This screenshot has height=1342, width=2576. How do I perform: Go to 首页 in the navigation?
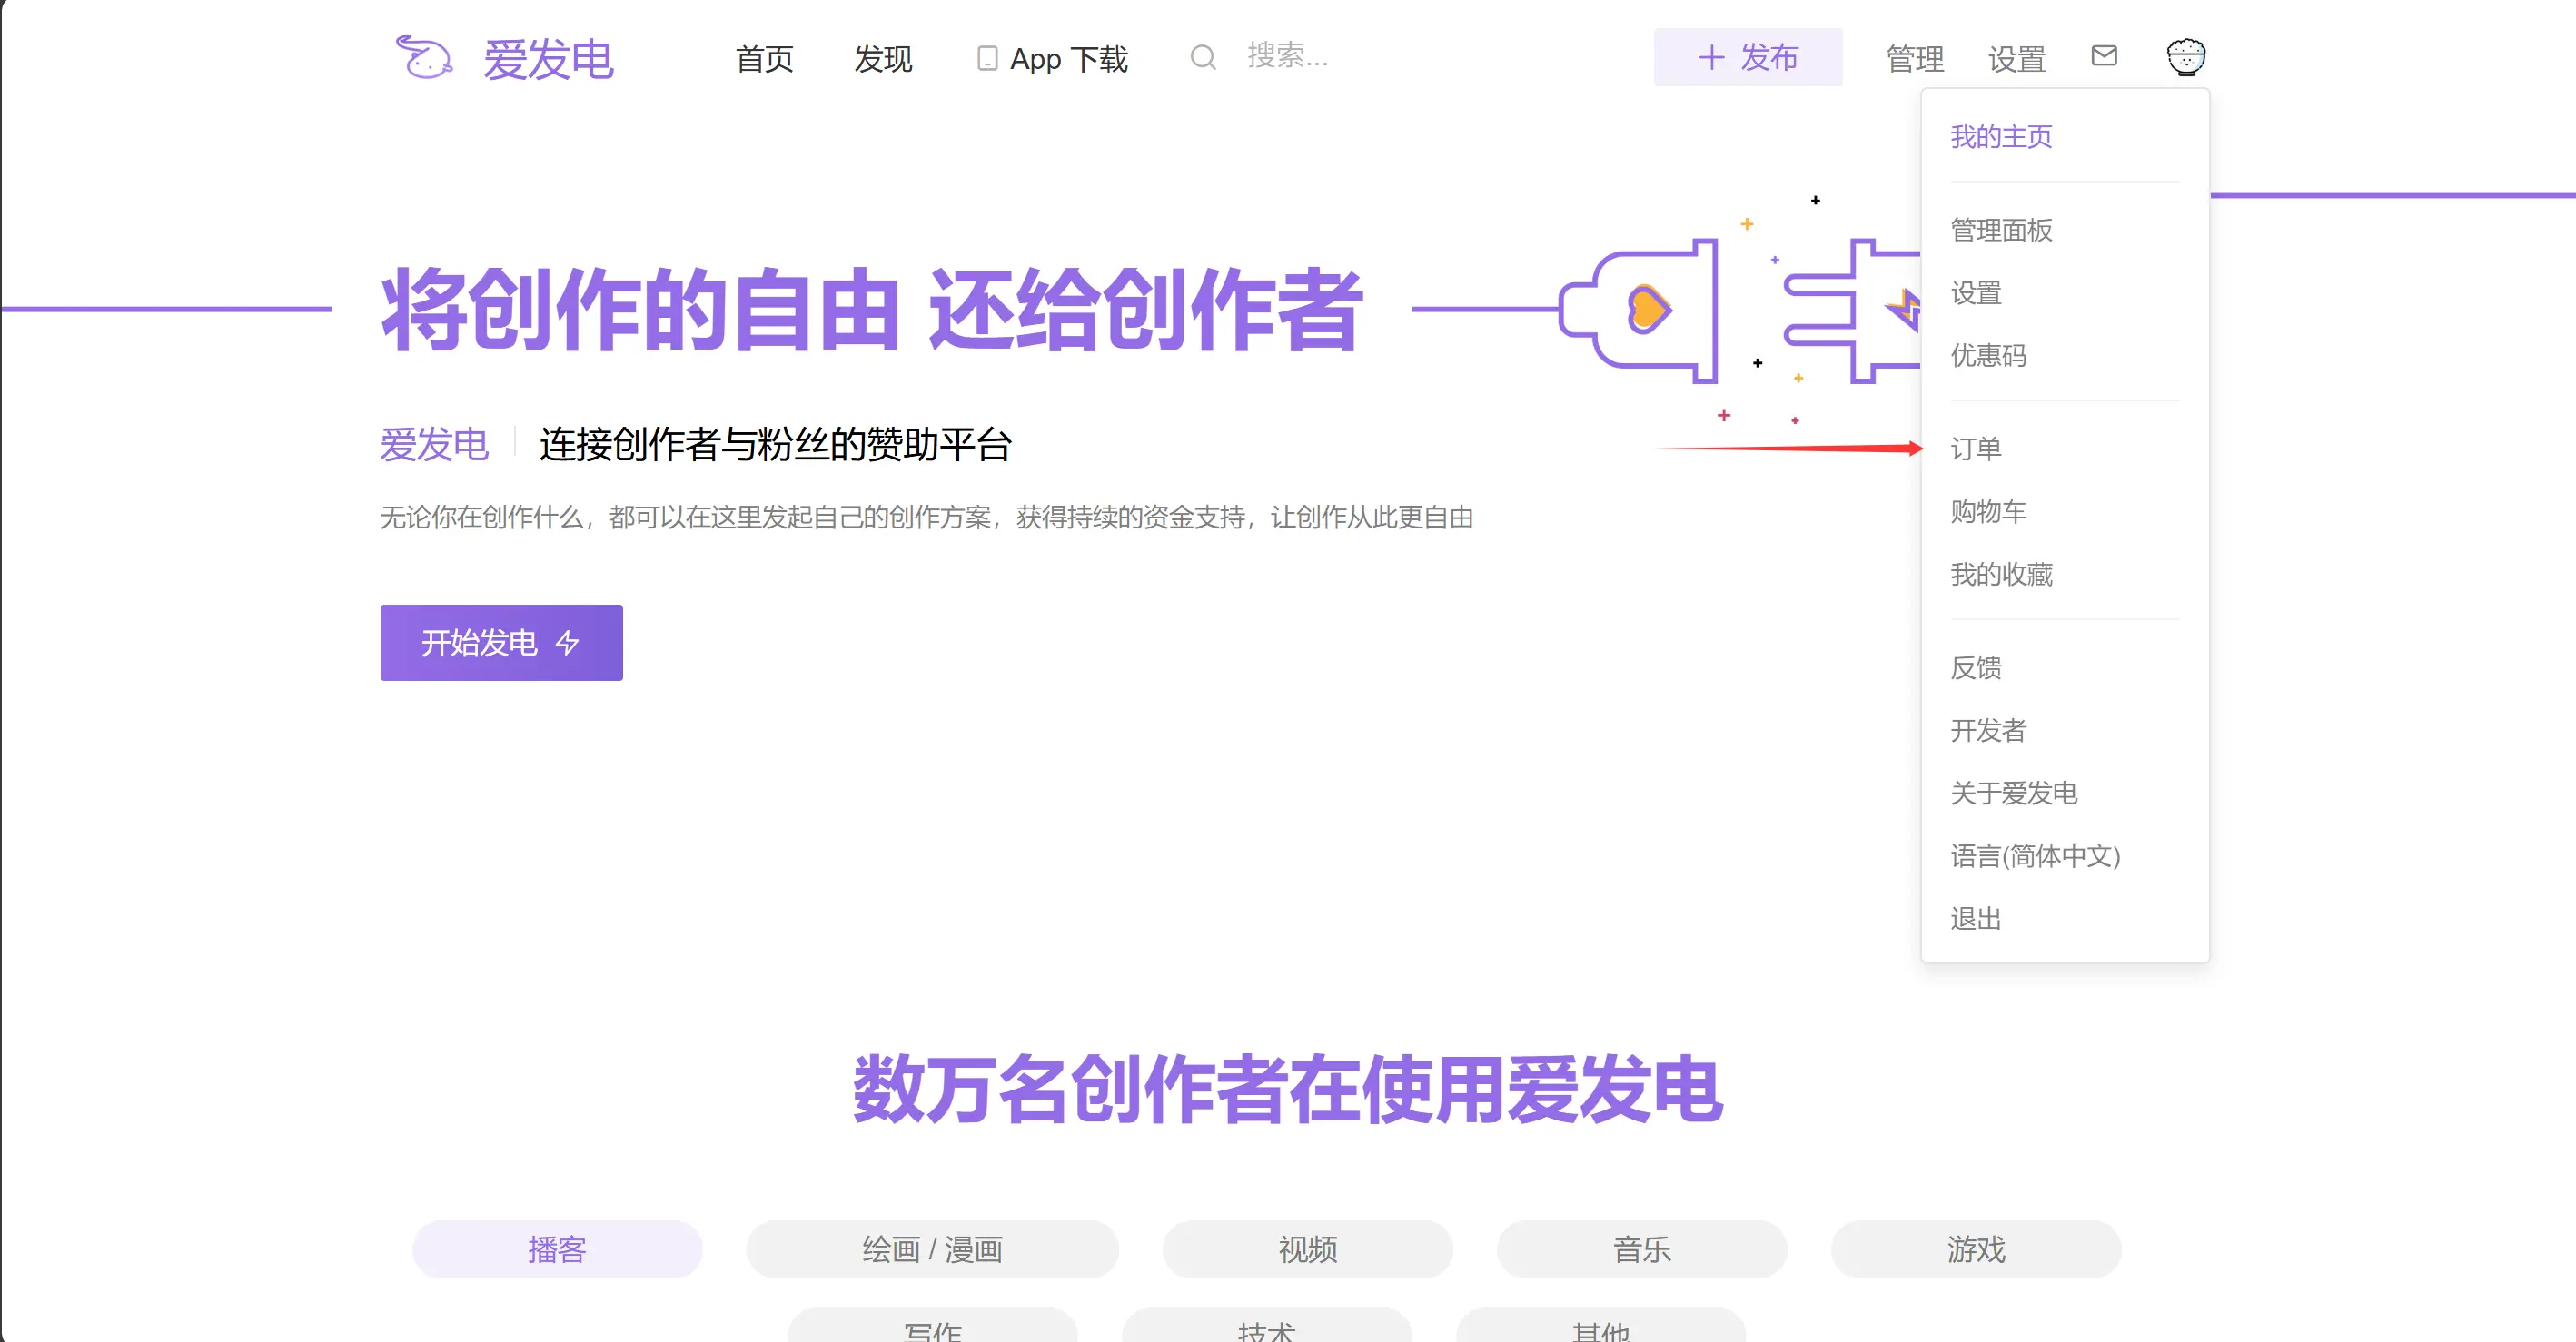tap(765, 59)
